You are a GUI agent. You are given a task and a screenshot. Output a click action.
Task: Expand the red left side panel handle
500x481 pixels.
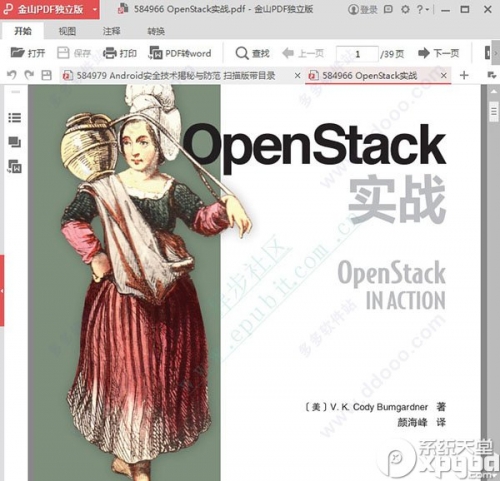coord(2,291)
